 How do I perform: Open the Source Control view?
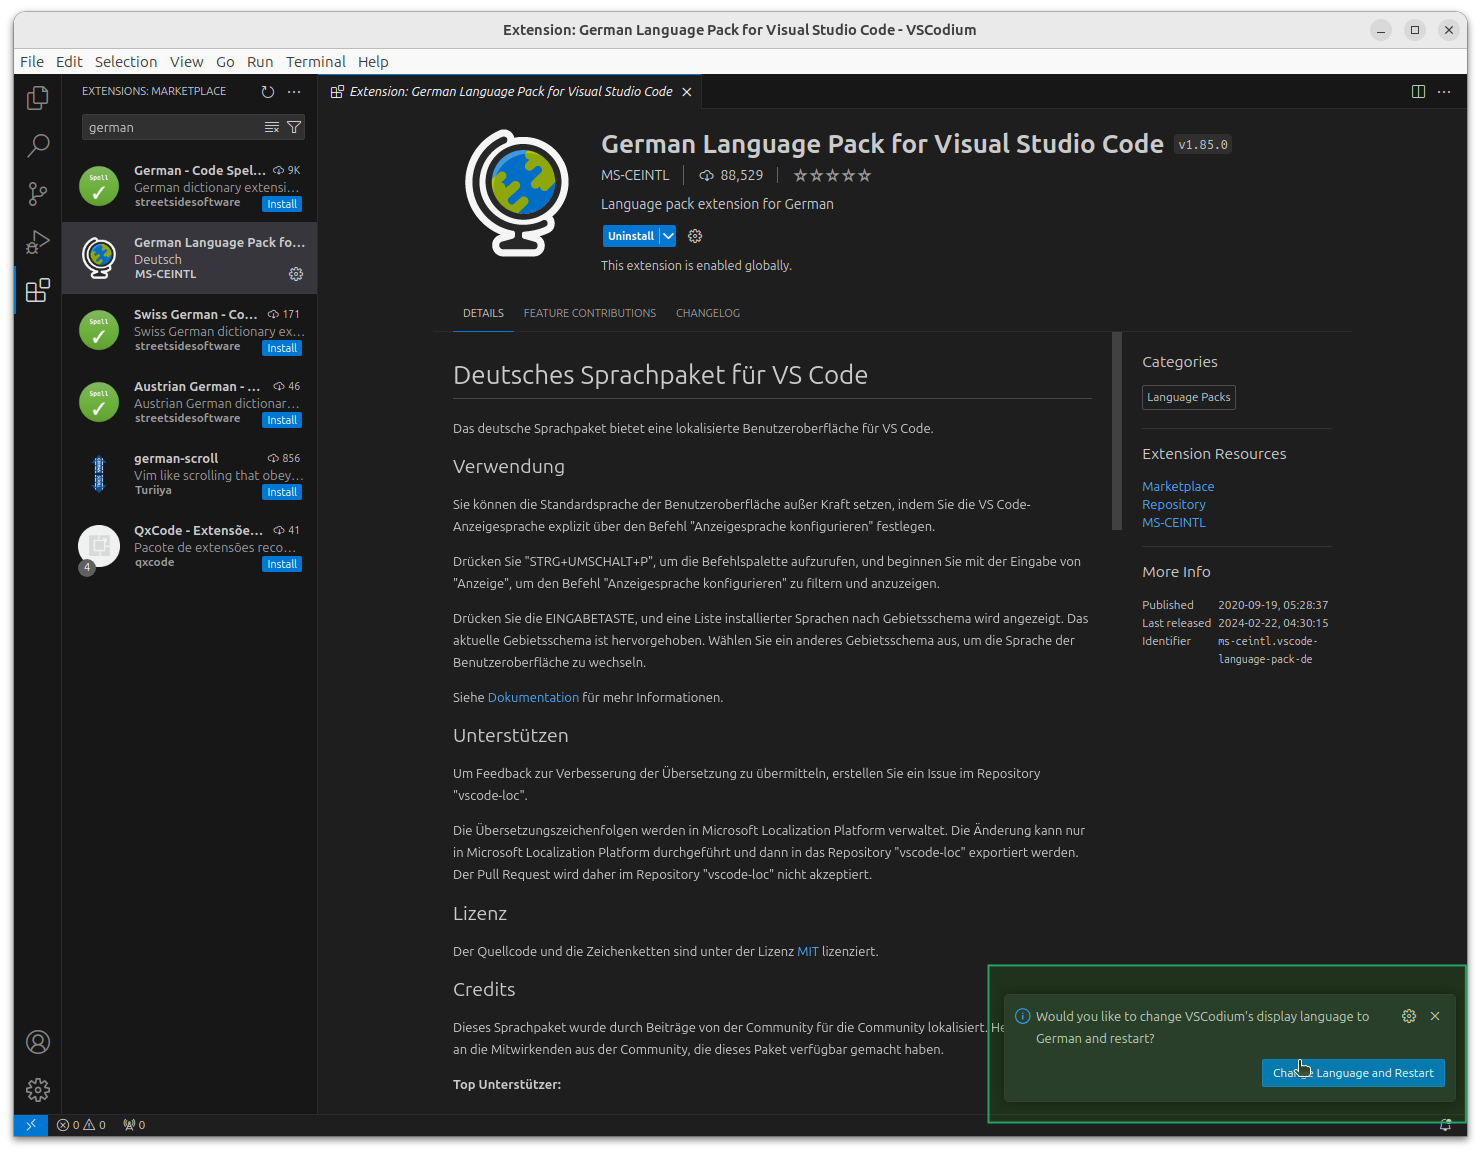[37, 194]
